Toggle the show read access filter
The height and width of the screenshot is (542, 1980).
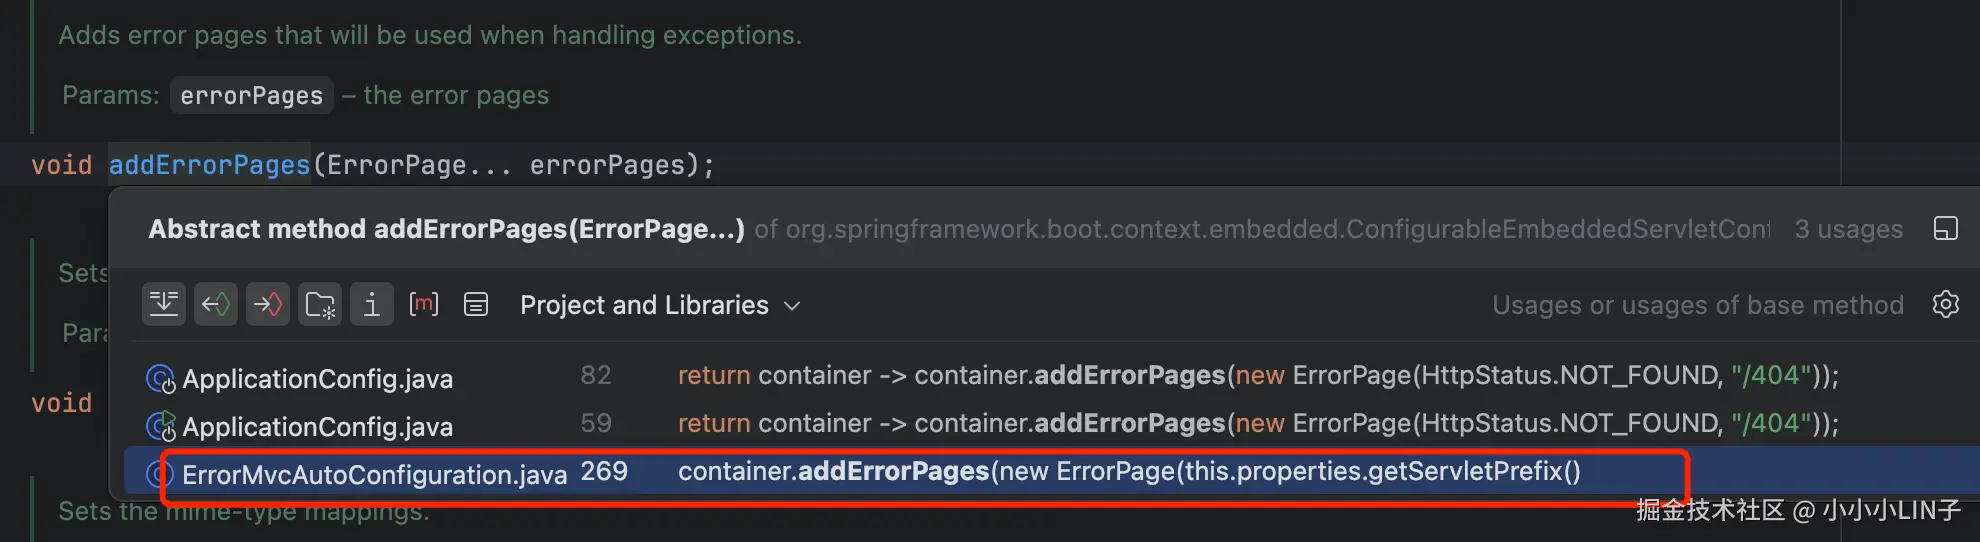coord(216,304)
